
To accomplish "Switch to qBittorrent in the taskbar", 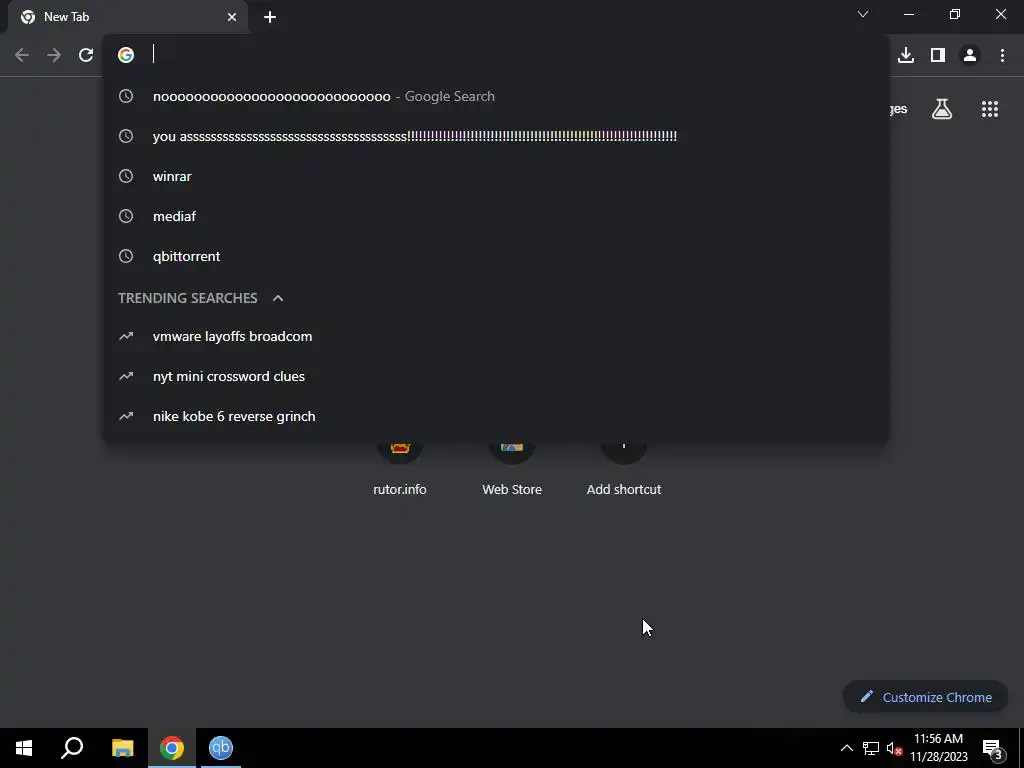I will coord(221,748).
